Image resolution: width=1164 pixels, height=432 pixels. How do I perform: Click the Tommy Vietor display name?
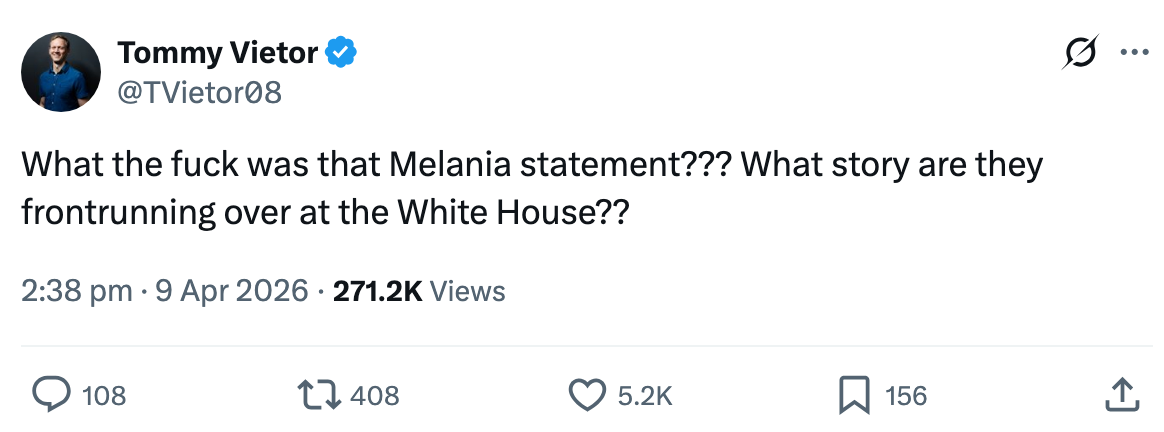point(217,52)
